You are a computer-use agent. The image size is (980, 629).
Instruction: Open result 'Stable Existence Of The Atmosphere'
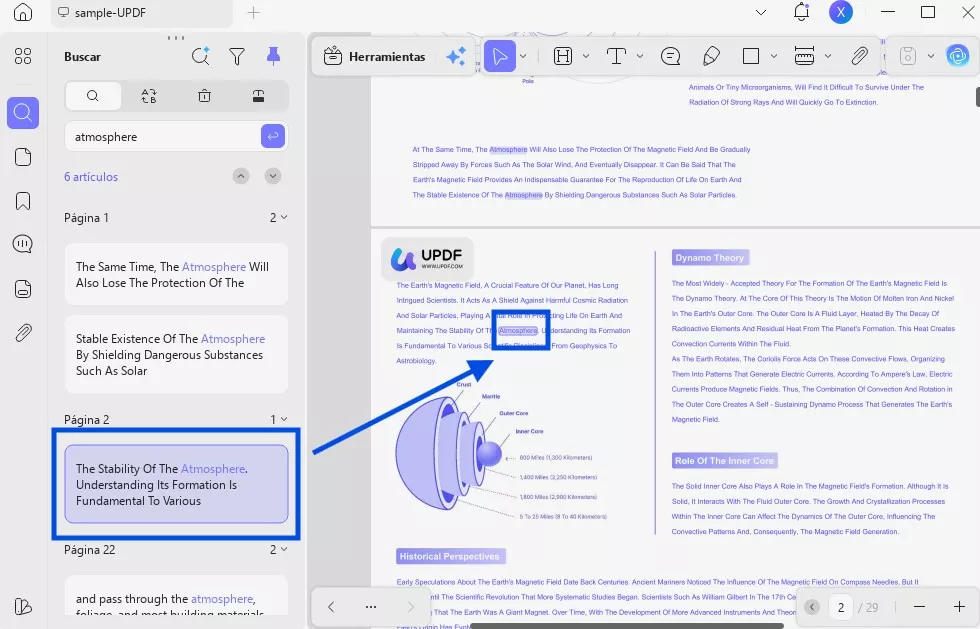pos(176,355)
